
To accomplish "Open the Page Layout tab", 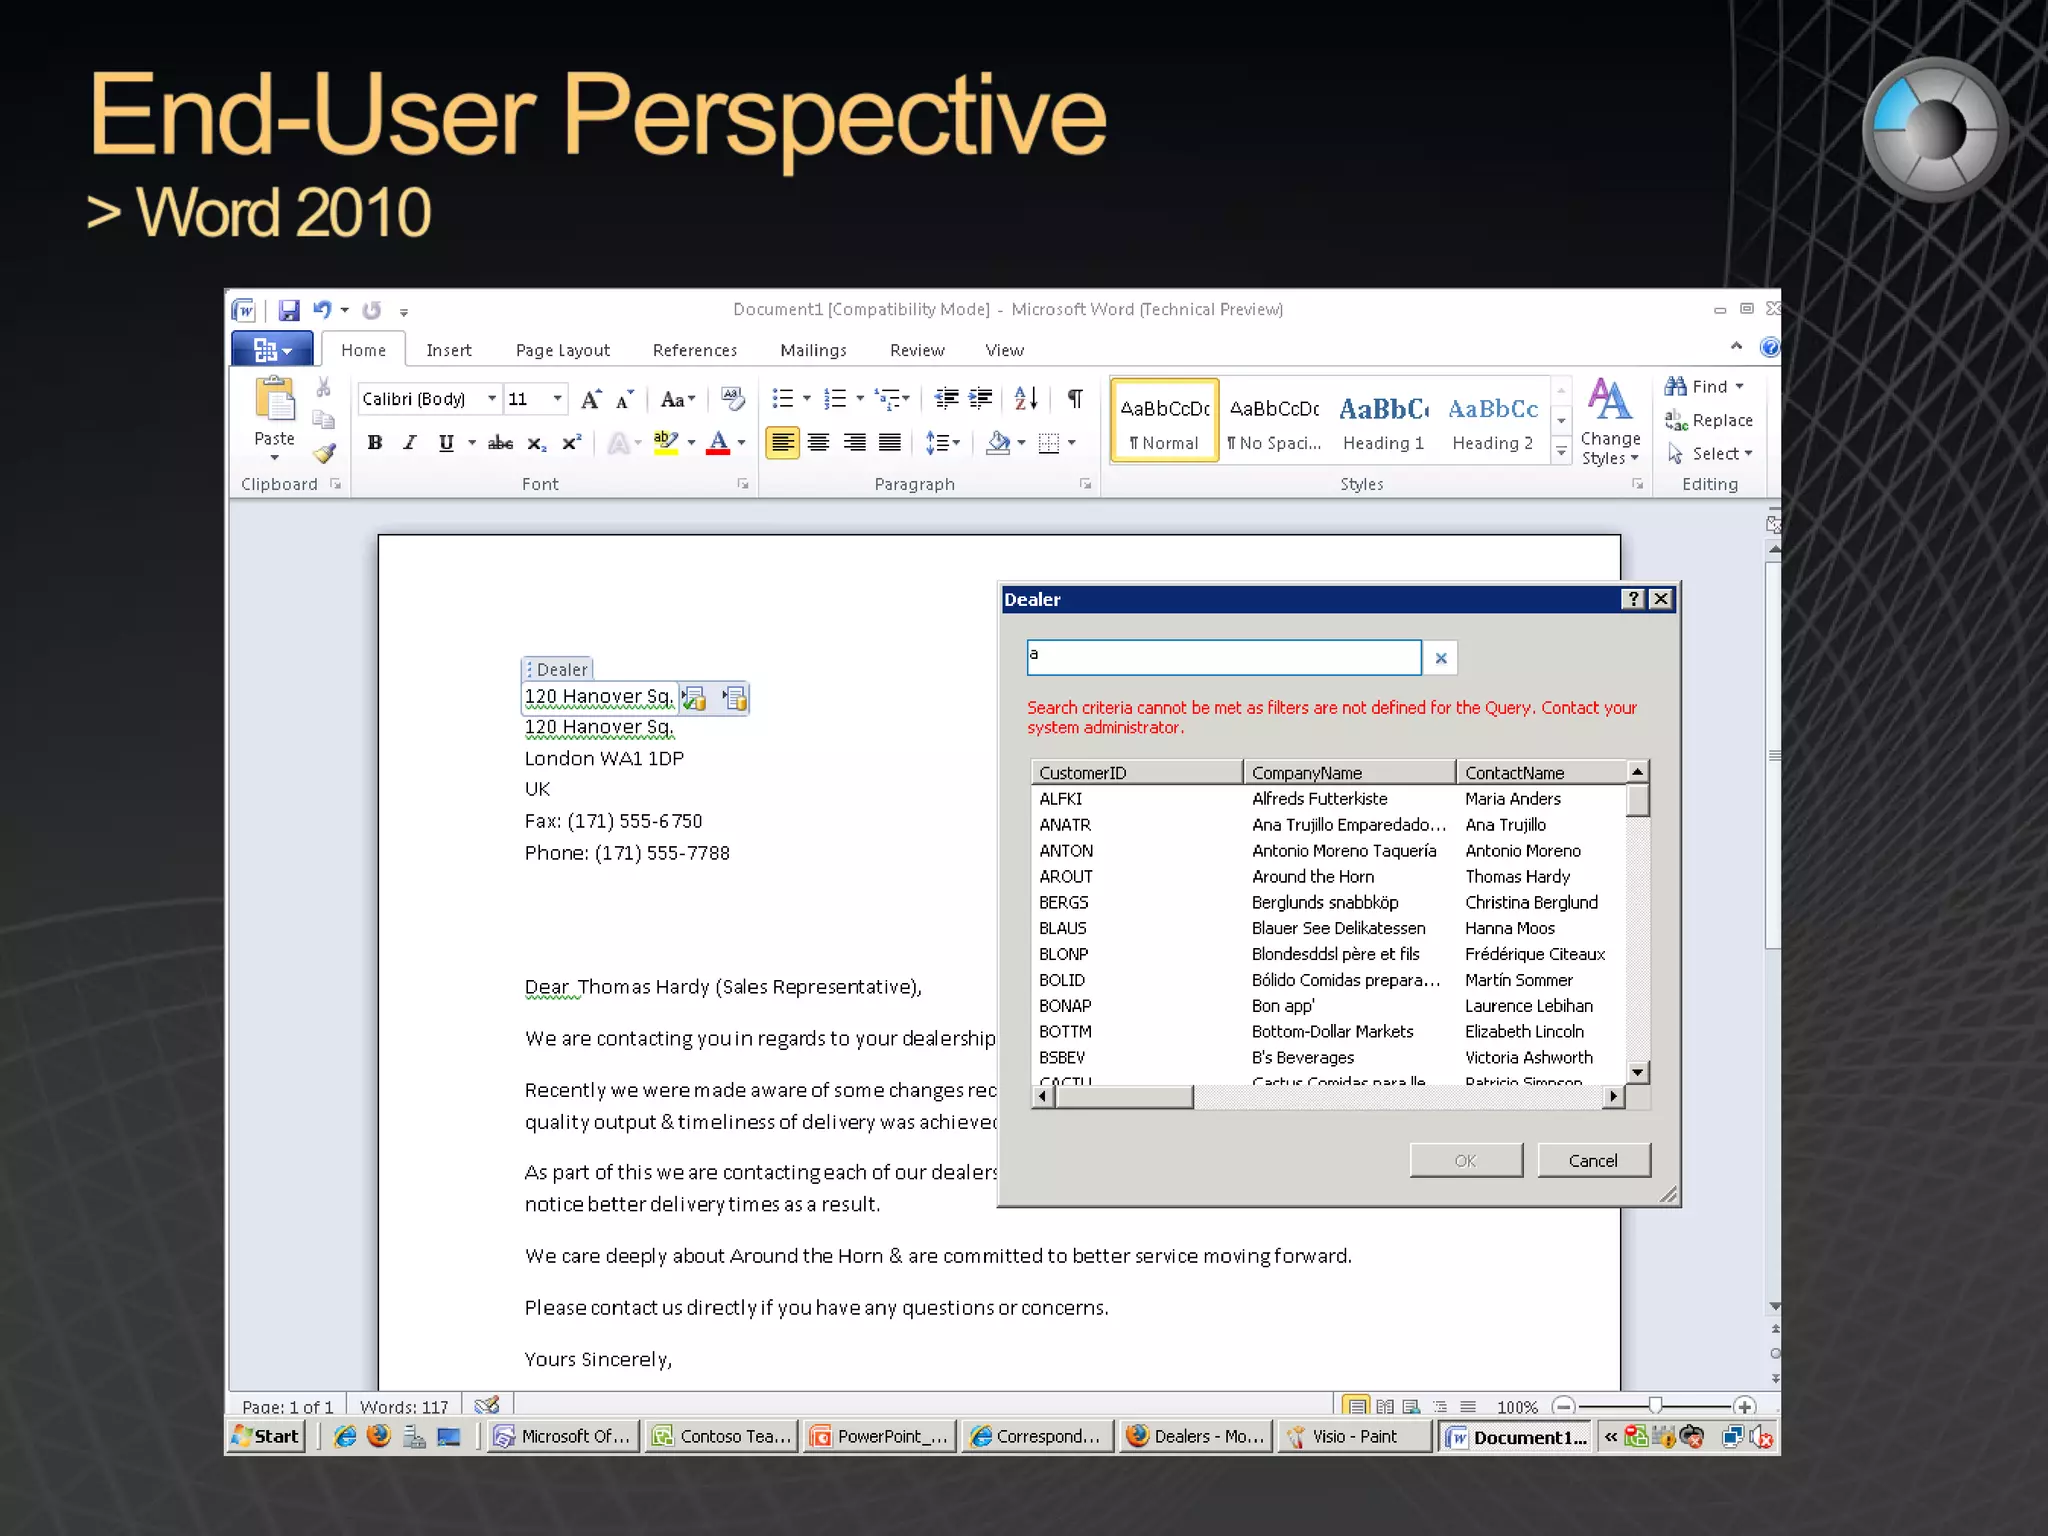I will point(562,350).
